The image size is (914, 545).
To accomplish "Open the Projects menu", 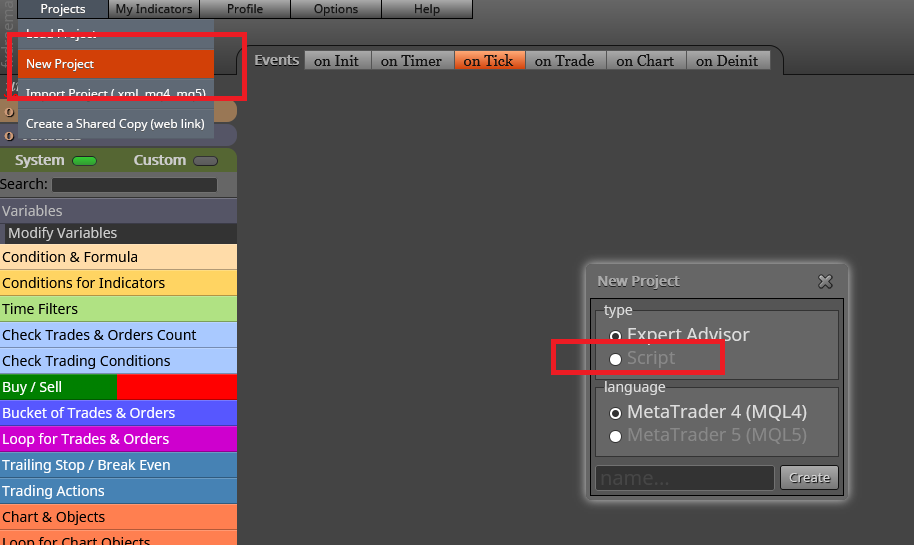I will (x=62, y=9).
